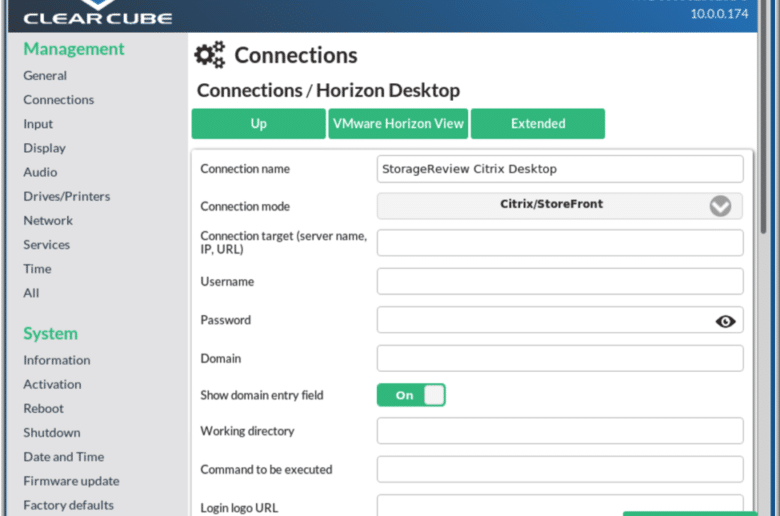
Task: Open System Information page
Action: coord(57,360)
